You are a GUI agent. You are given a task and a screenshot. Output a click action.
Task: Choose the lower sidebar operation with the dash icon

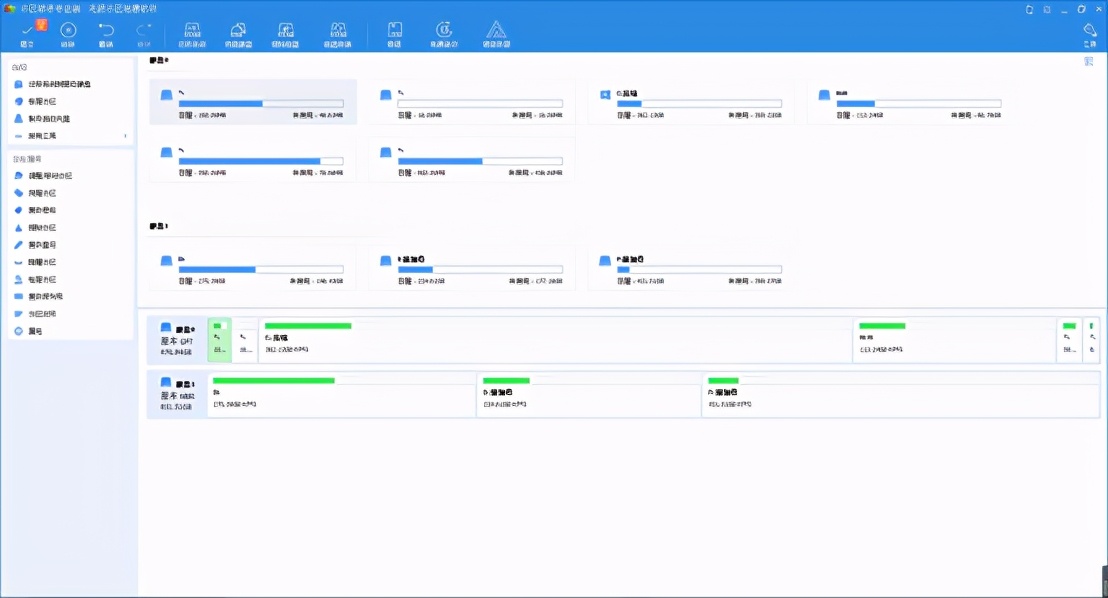click(x=70, y=262)
